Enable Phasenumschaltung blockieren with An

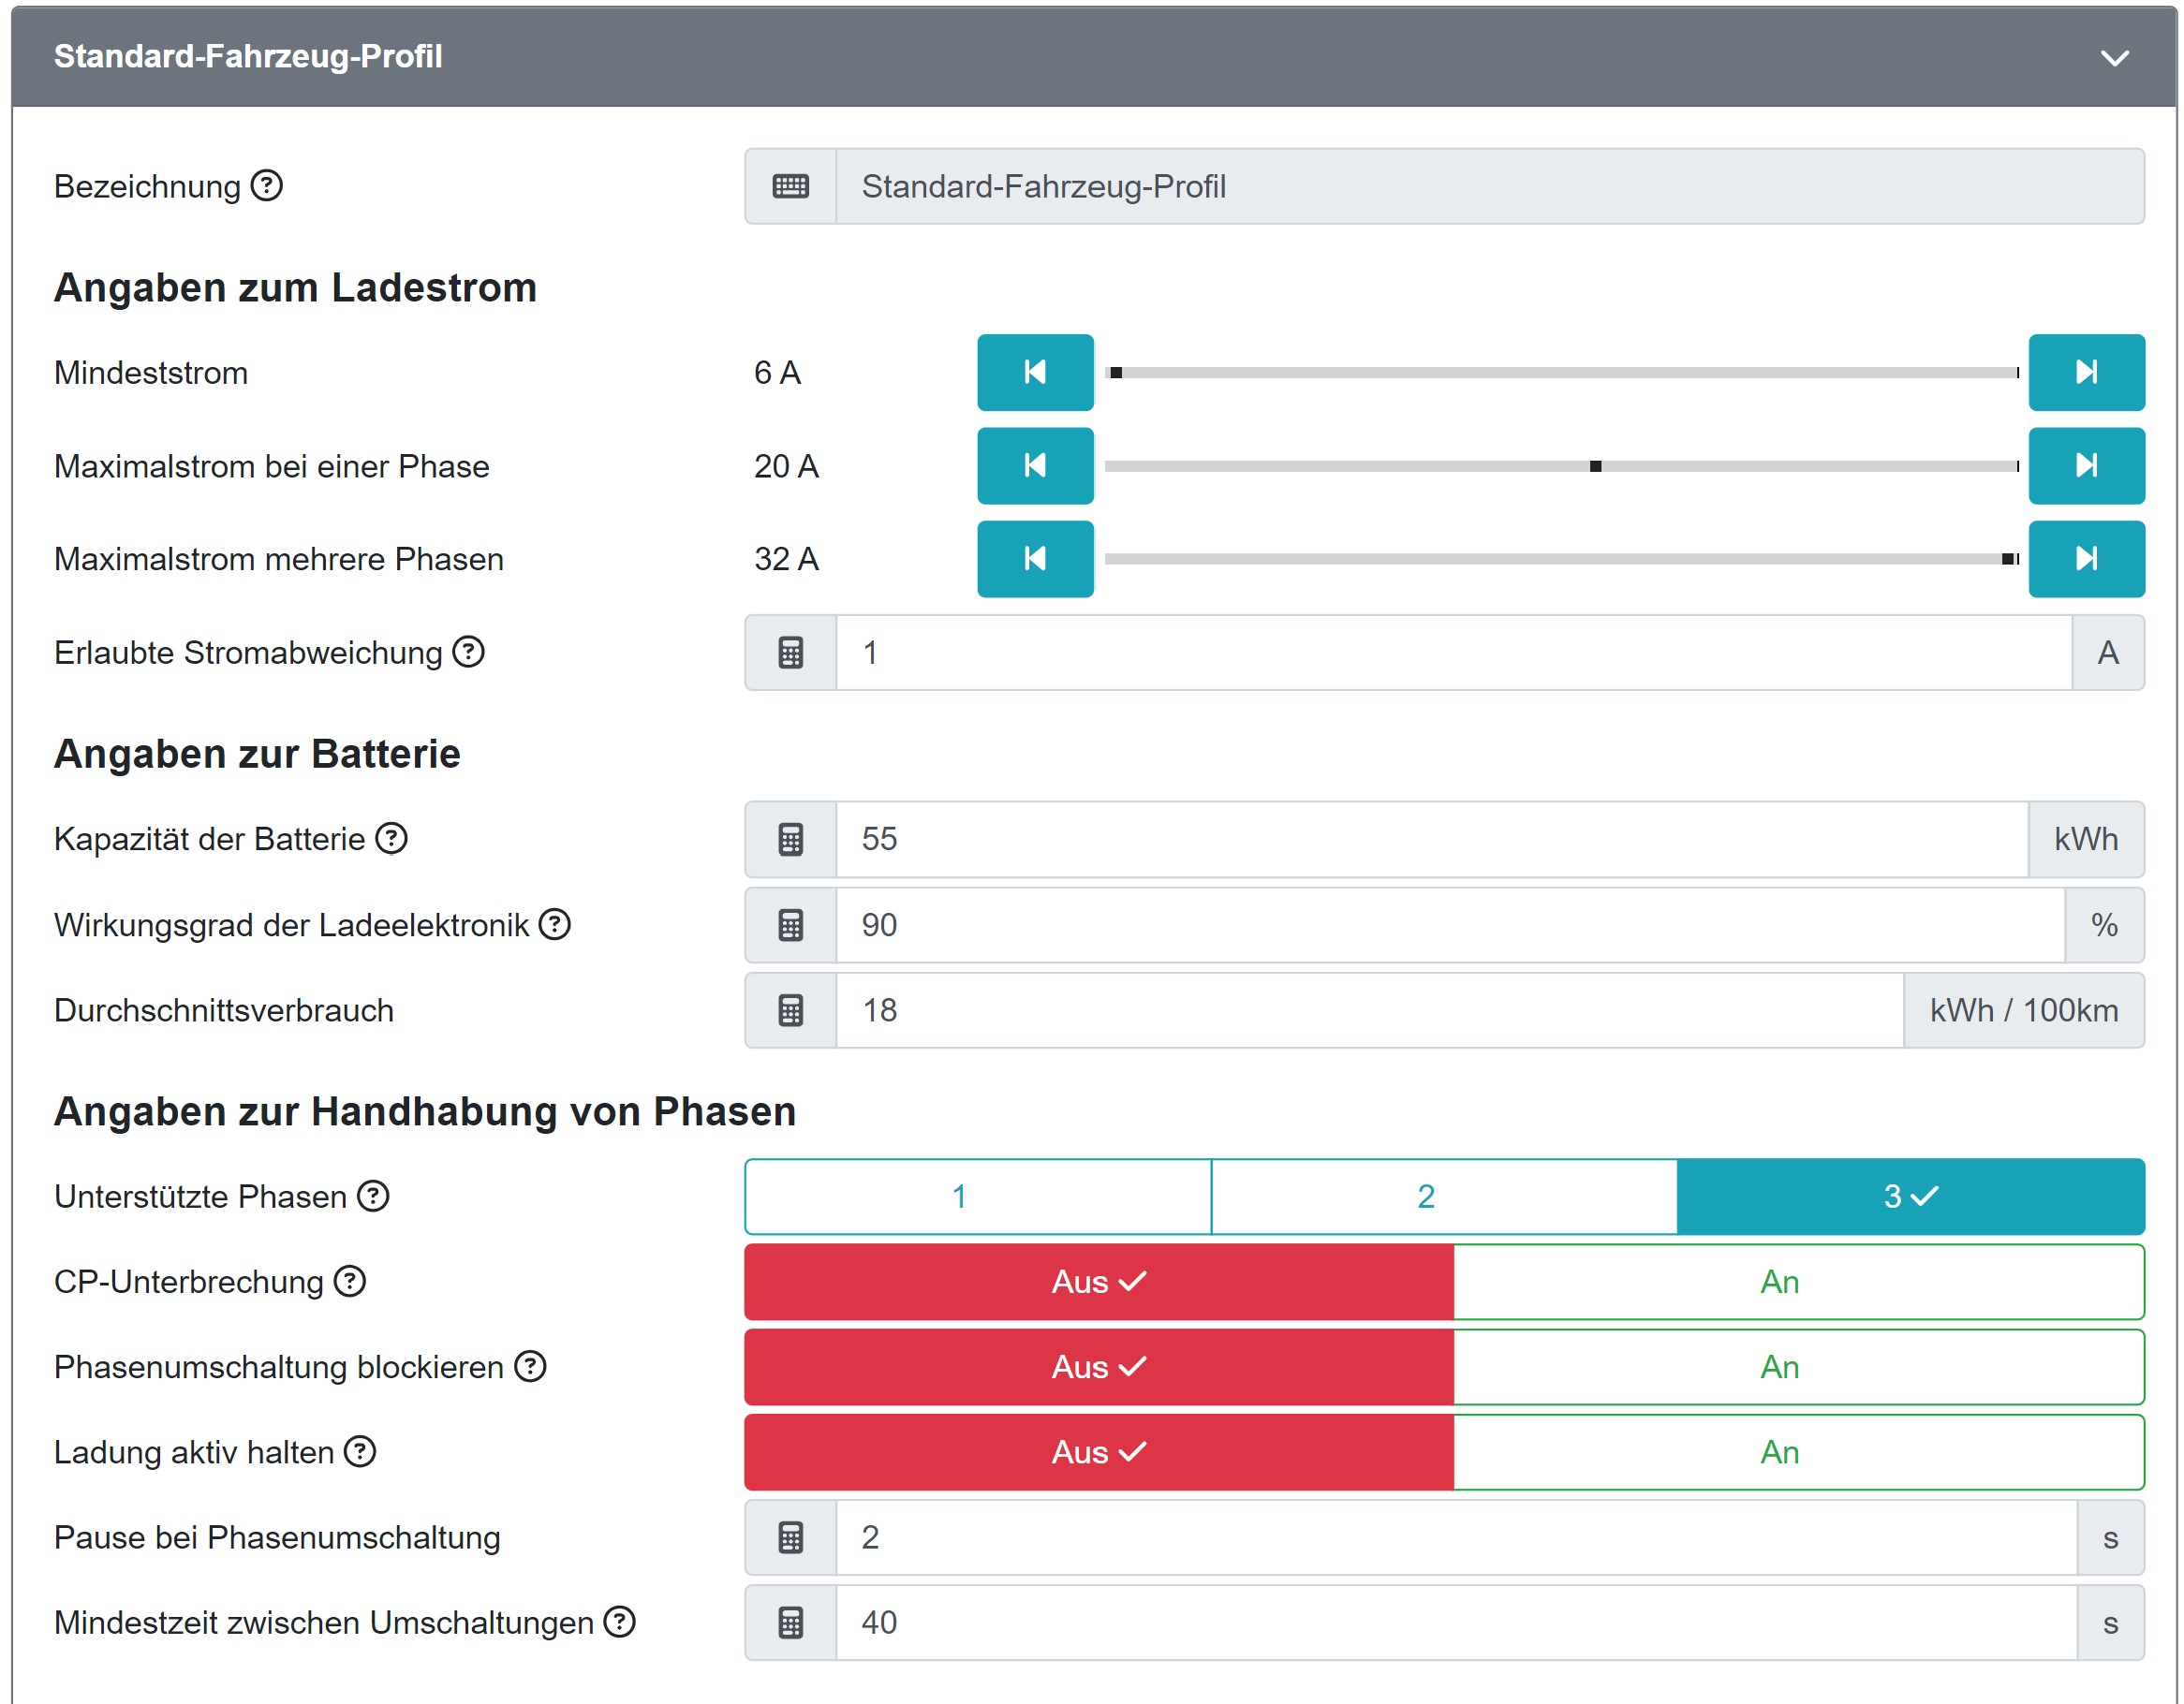tap(1797, 1367)
